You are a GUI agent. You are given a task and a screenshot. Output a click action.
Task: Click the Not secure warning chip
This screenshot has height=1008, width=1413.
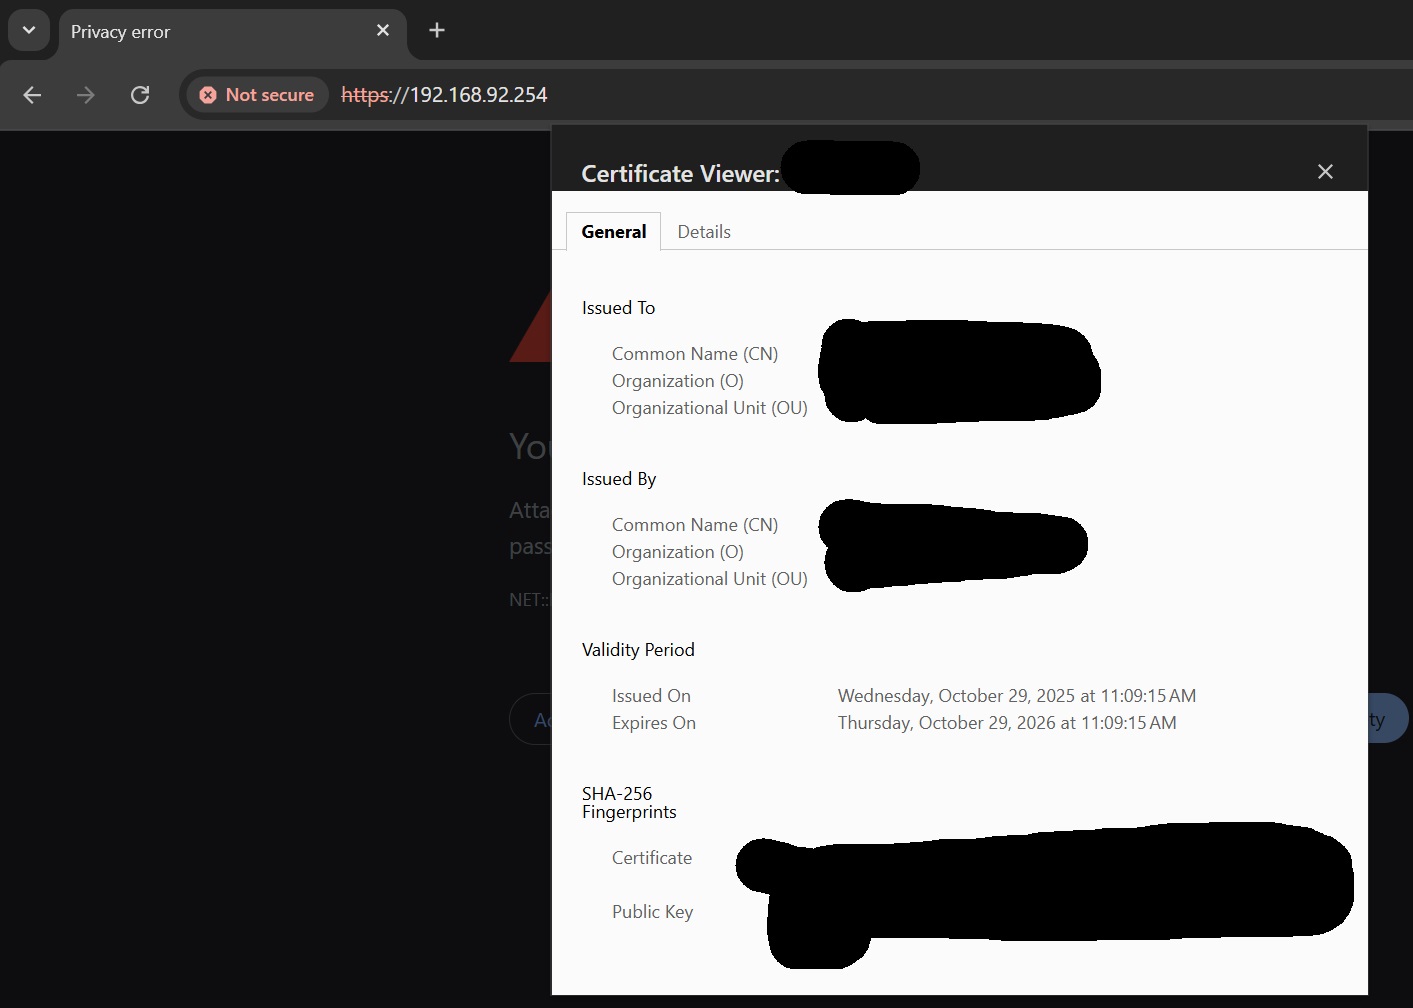point(258,95)
